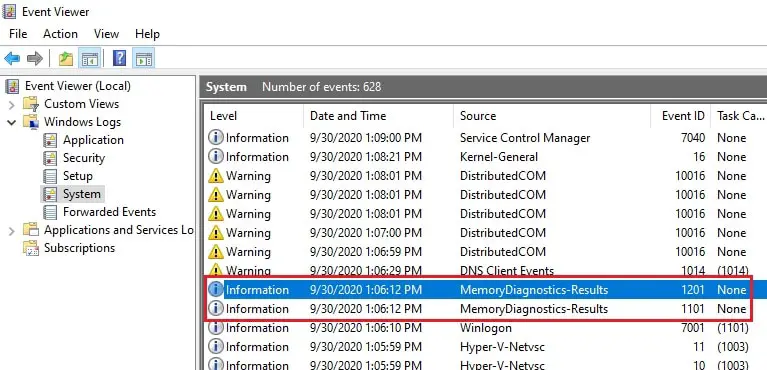The image size is (767, 370).
Task: Click the Forward arrow toolbar icon
Action: click(35, 59)
